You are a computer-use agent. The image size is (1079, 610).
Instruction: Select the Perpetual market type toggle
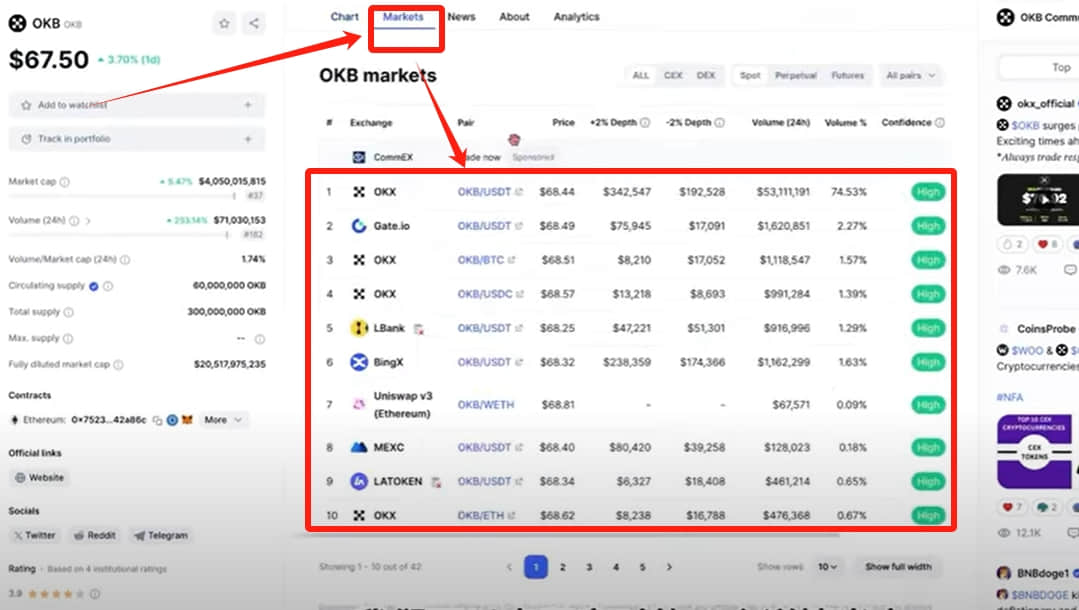pos(795,75)
